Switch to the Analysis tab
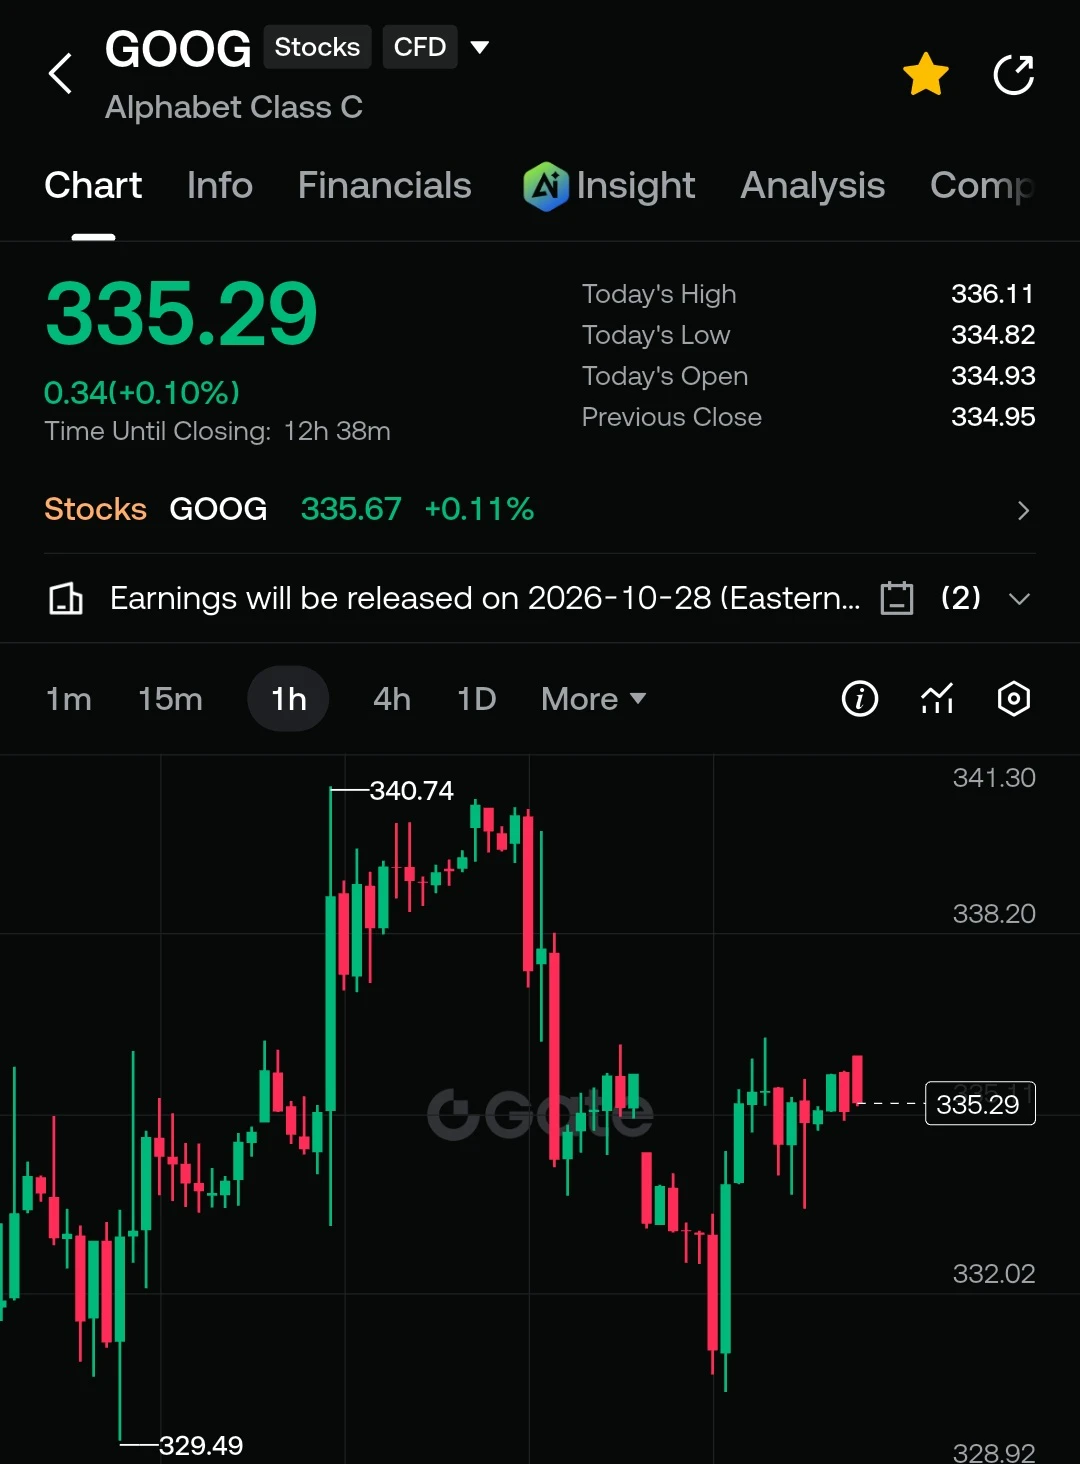The width and height of the screenshot is (1080, 1464). 812,186
